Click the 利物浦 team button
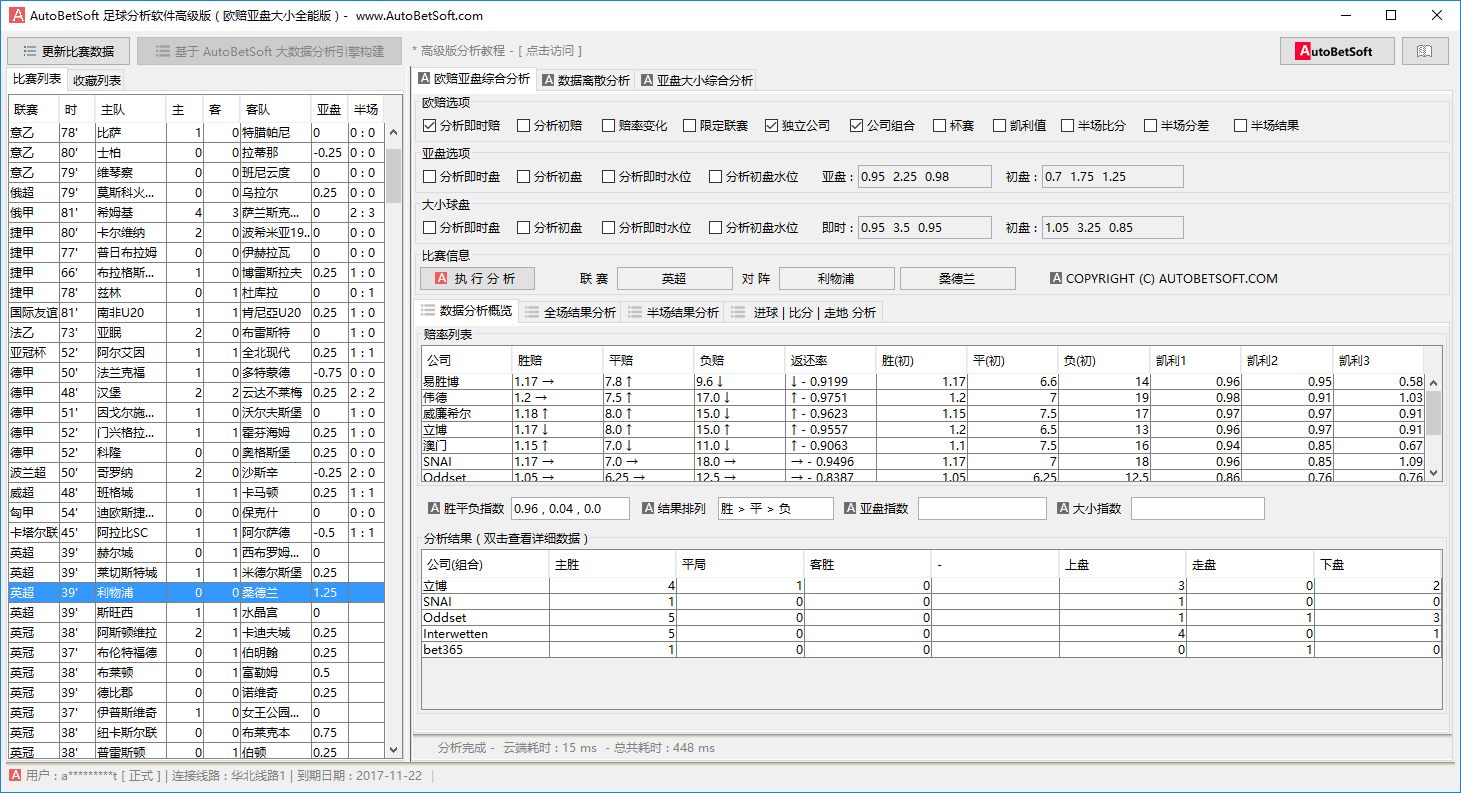Viewport: 1461px width, 793px height. [836, 278]
